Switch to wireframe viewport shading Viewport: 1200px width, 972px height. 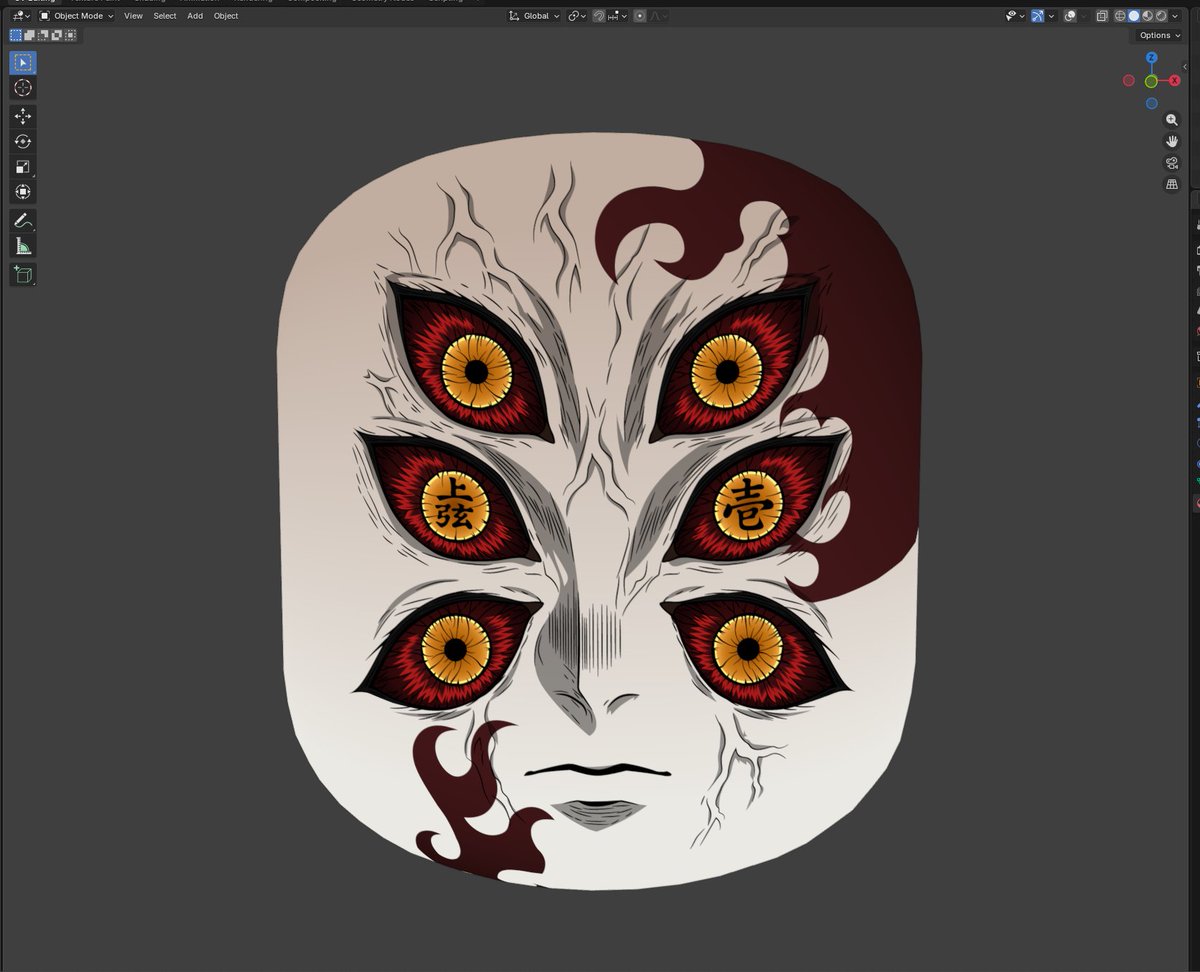(x=1120, y=16)
